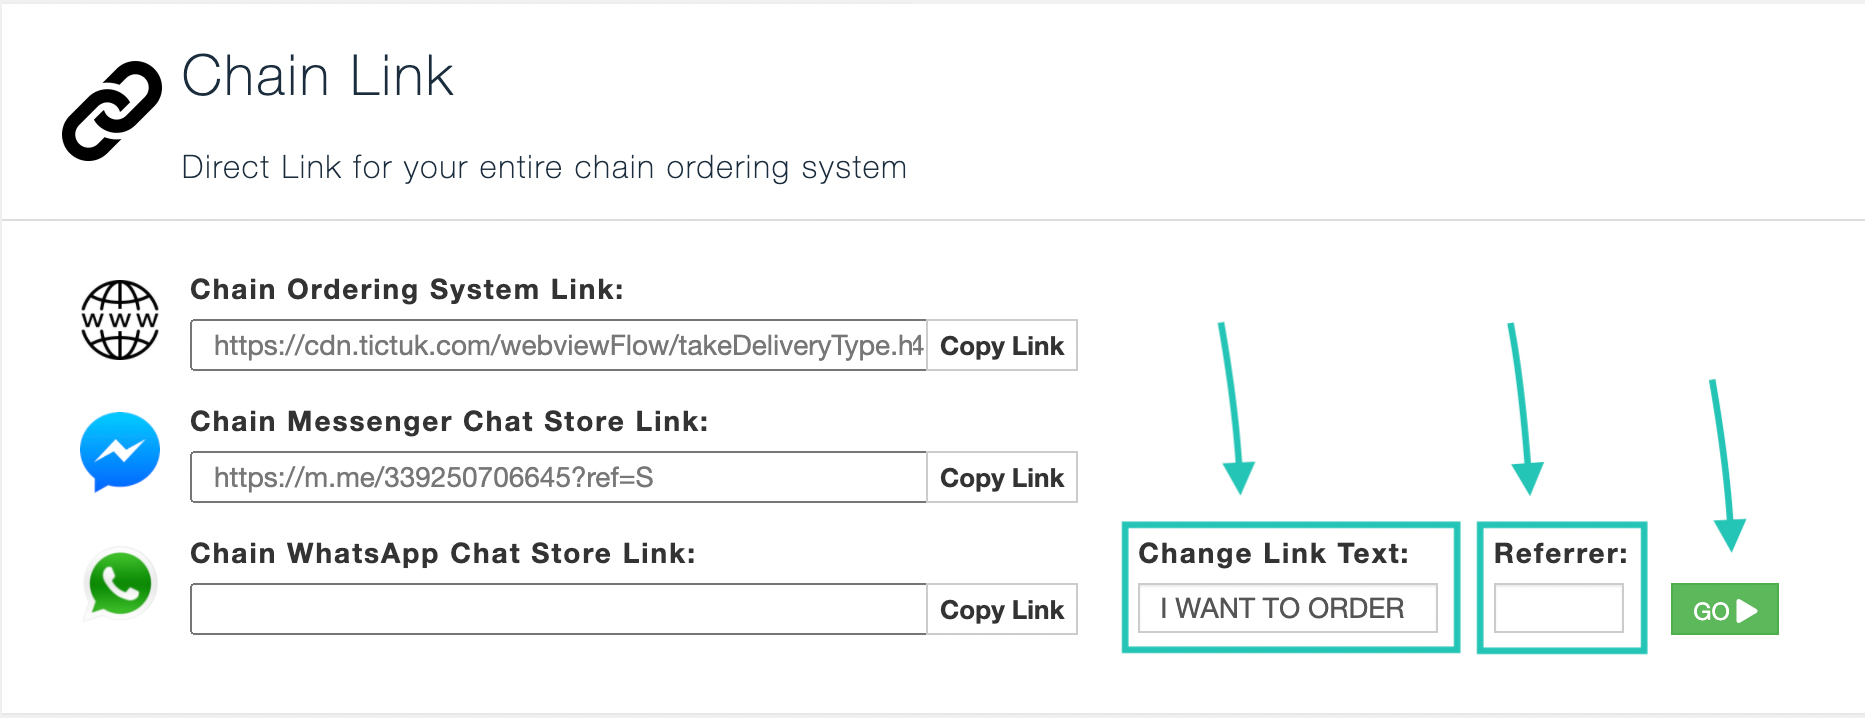
Task: Click the empty Referrer input box
Action: point(1559,608)
